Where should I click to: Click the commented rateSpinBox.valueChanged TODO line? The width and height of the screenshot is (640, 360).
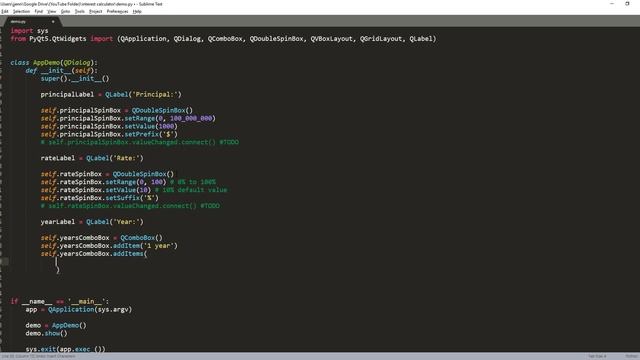(130, 206)
